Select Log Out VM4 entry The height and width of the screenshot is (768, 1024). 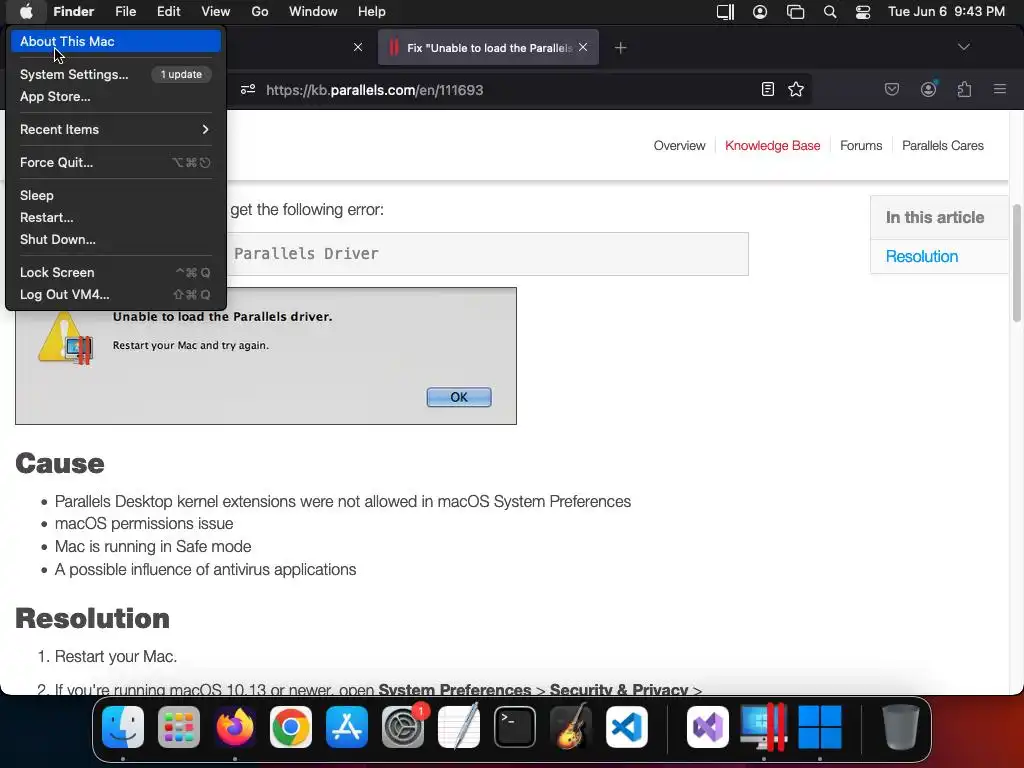(x=116, y=295)
